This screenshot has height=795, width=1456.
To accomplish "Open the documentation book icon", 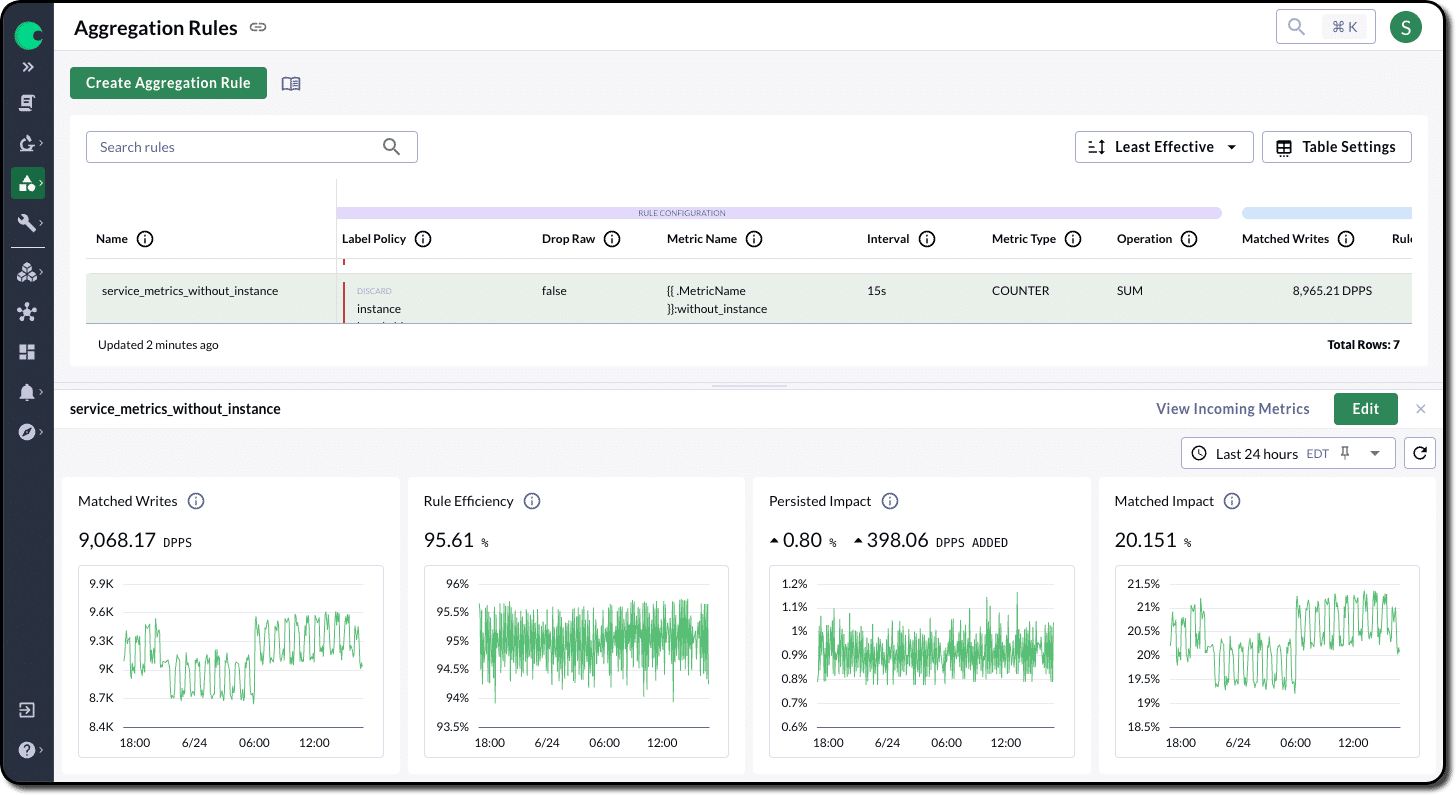I will pos(291,84).
